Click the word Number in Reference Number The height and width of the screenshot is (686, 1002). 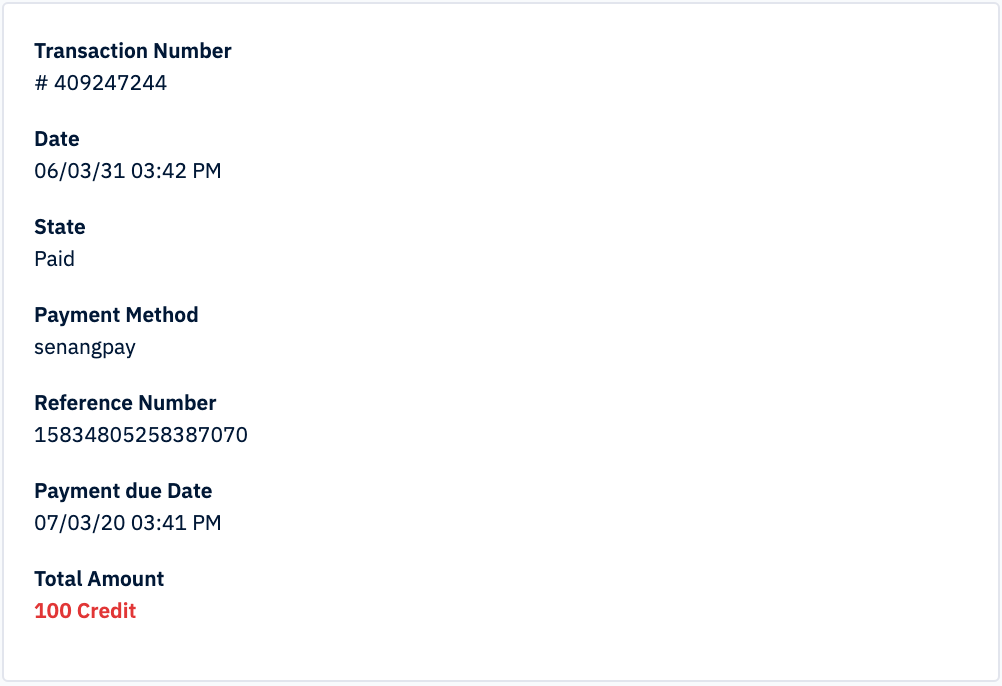[x=177, y=403]
